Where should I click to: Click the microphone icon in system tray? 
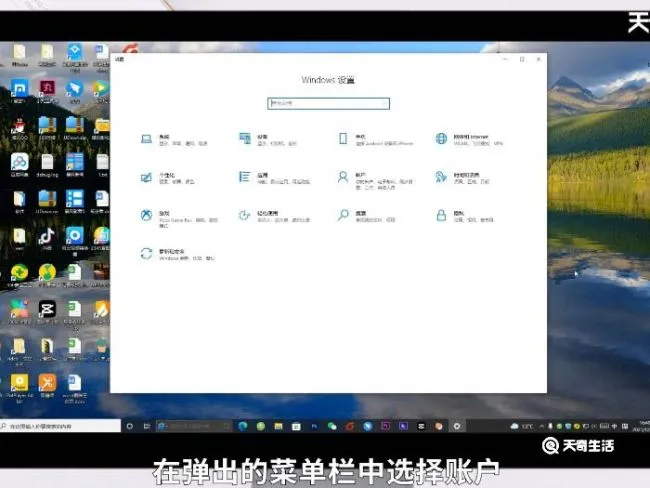551,426
